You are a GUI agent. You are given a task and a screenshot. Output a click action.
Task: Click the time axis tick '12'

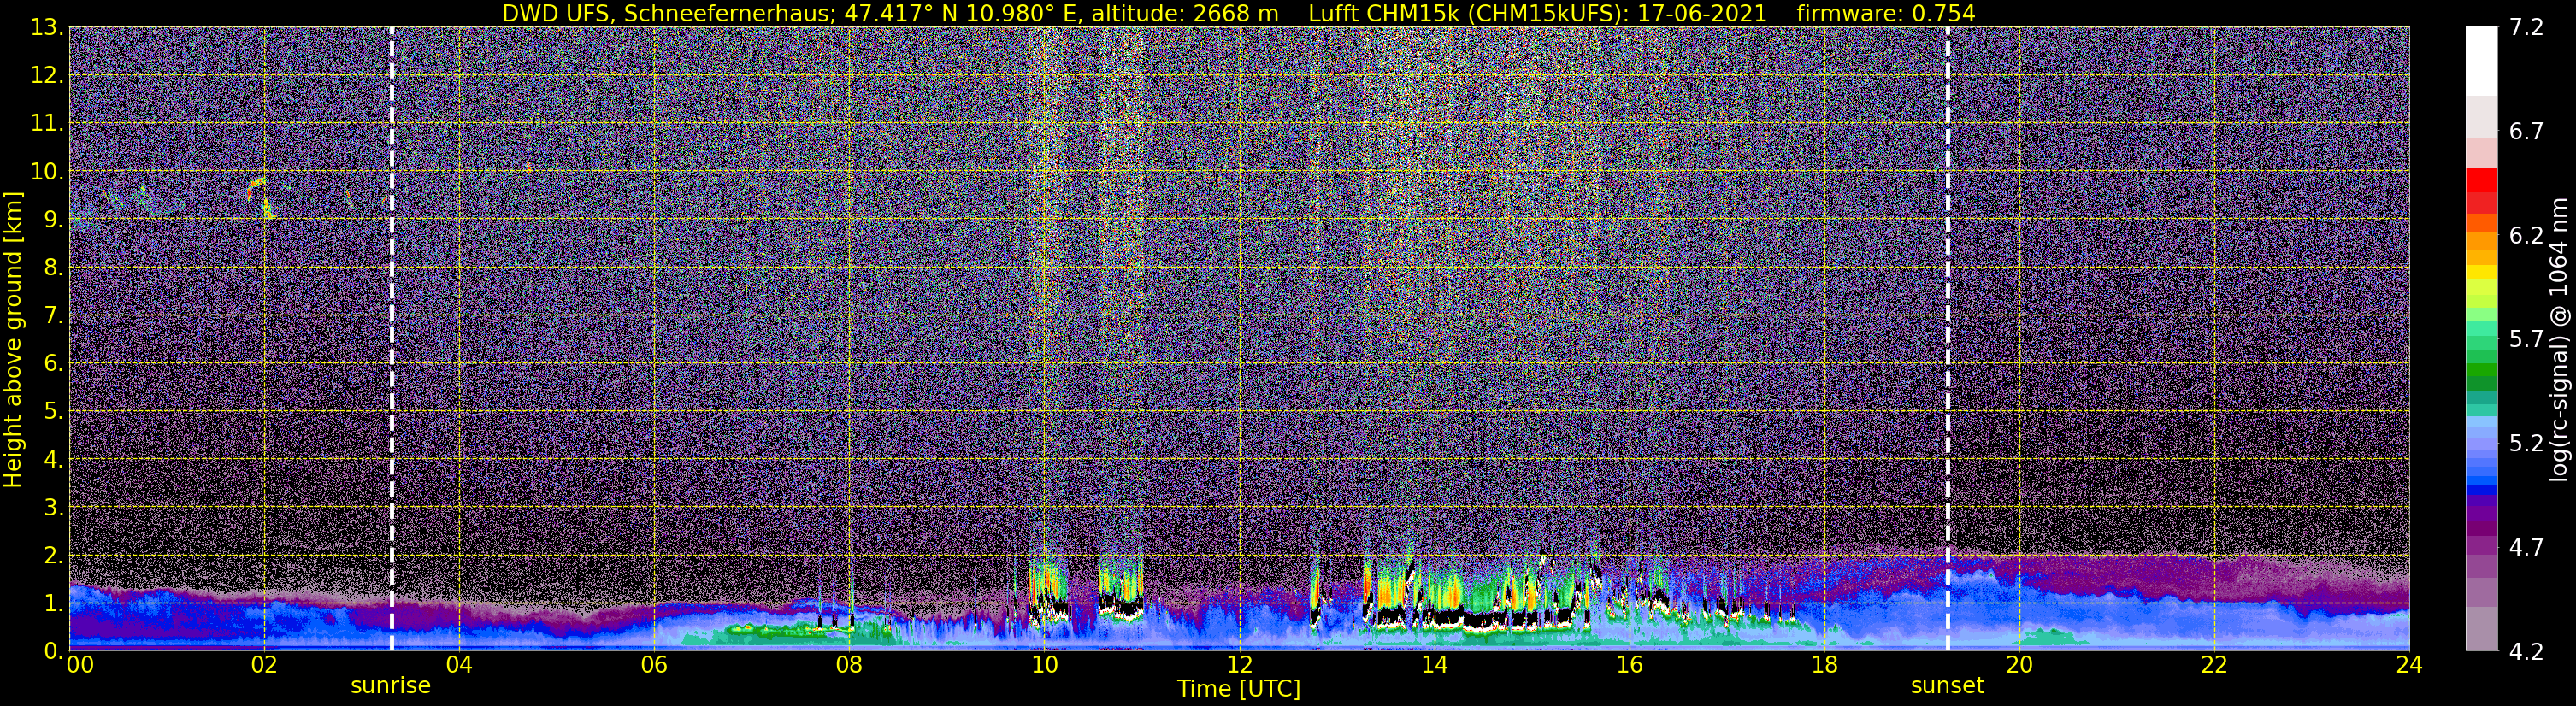[1238, 665]
